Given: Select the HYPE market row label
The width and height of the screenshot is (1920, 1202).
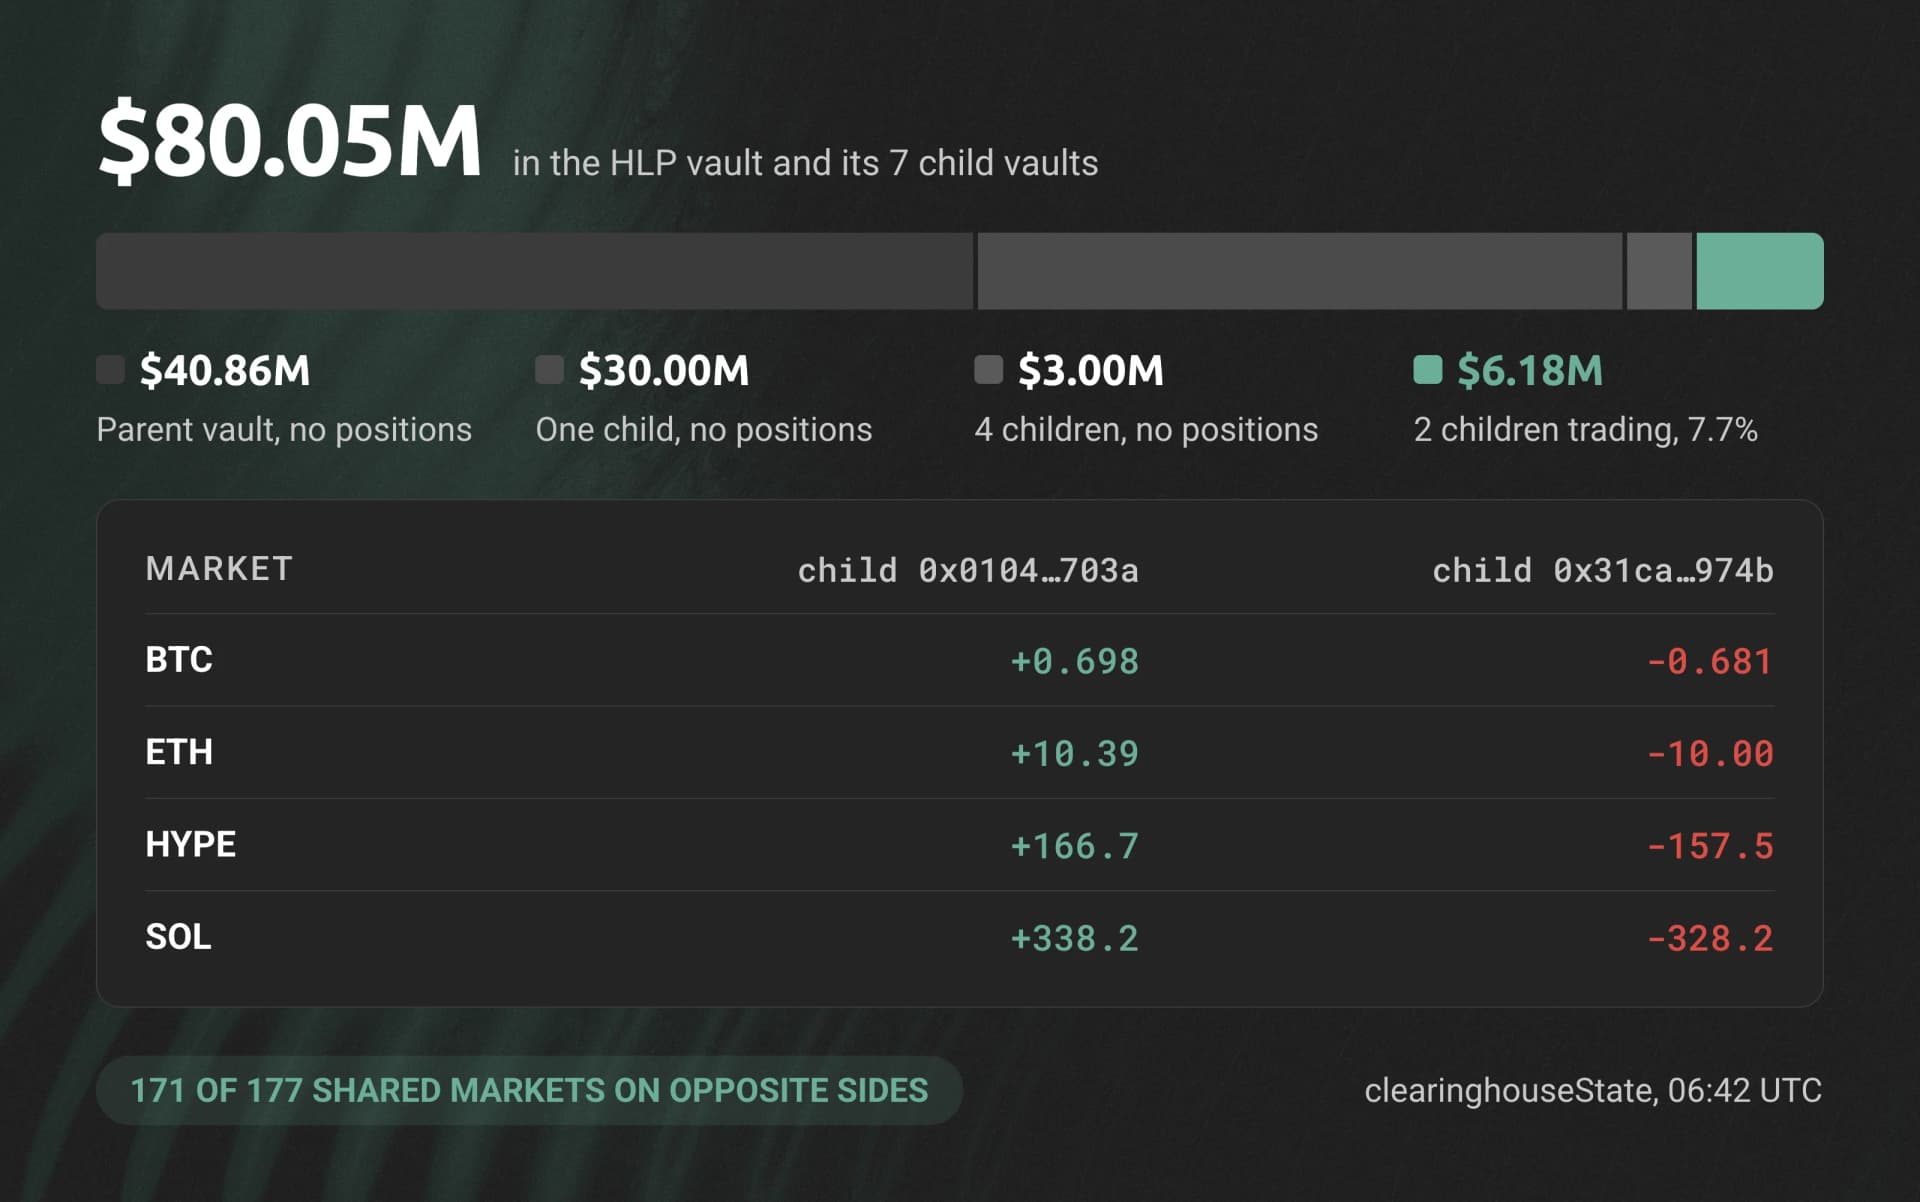Looking at the screenshot, I should coord(191,845).
